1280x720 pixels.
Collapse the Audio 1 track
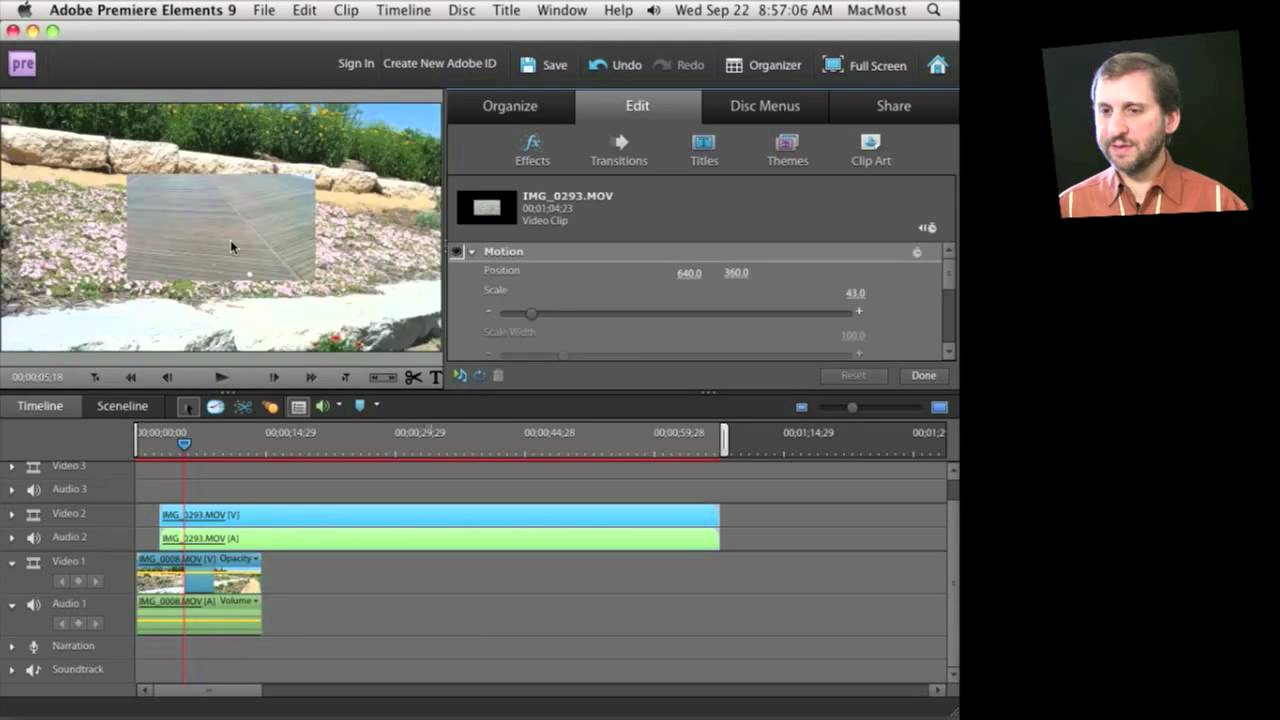coord(12,605)
